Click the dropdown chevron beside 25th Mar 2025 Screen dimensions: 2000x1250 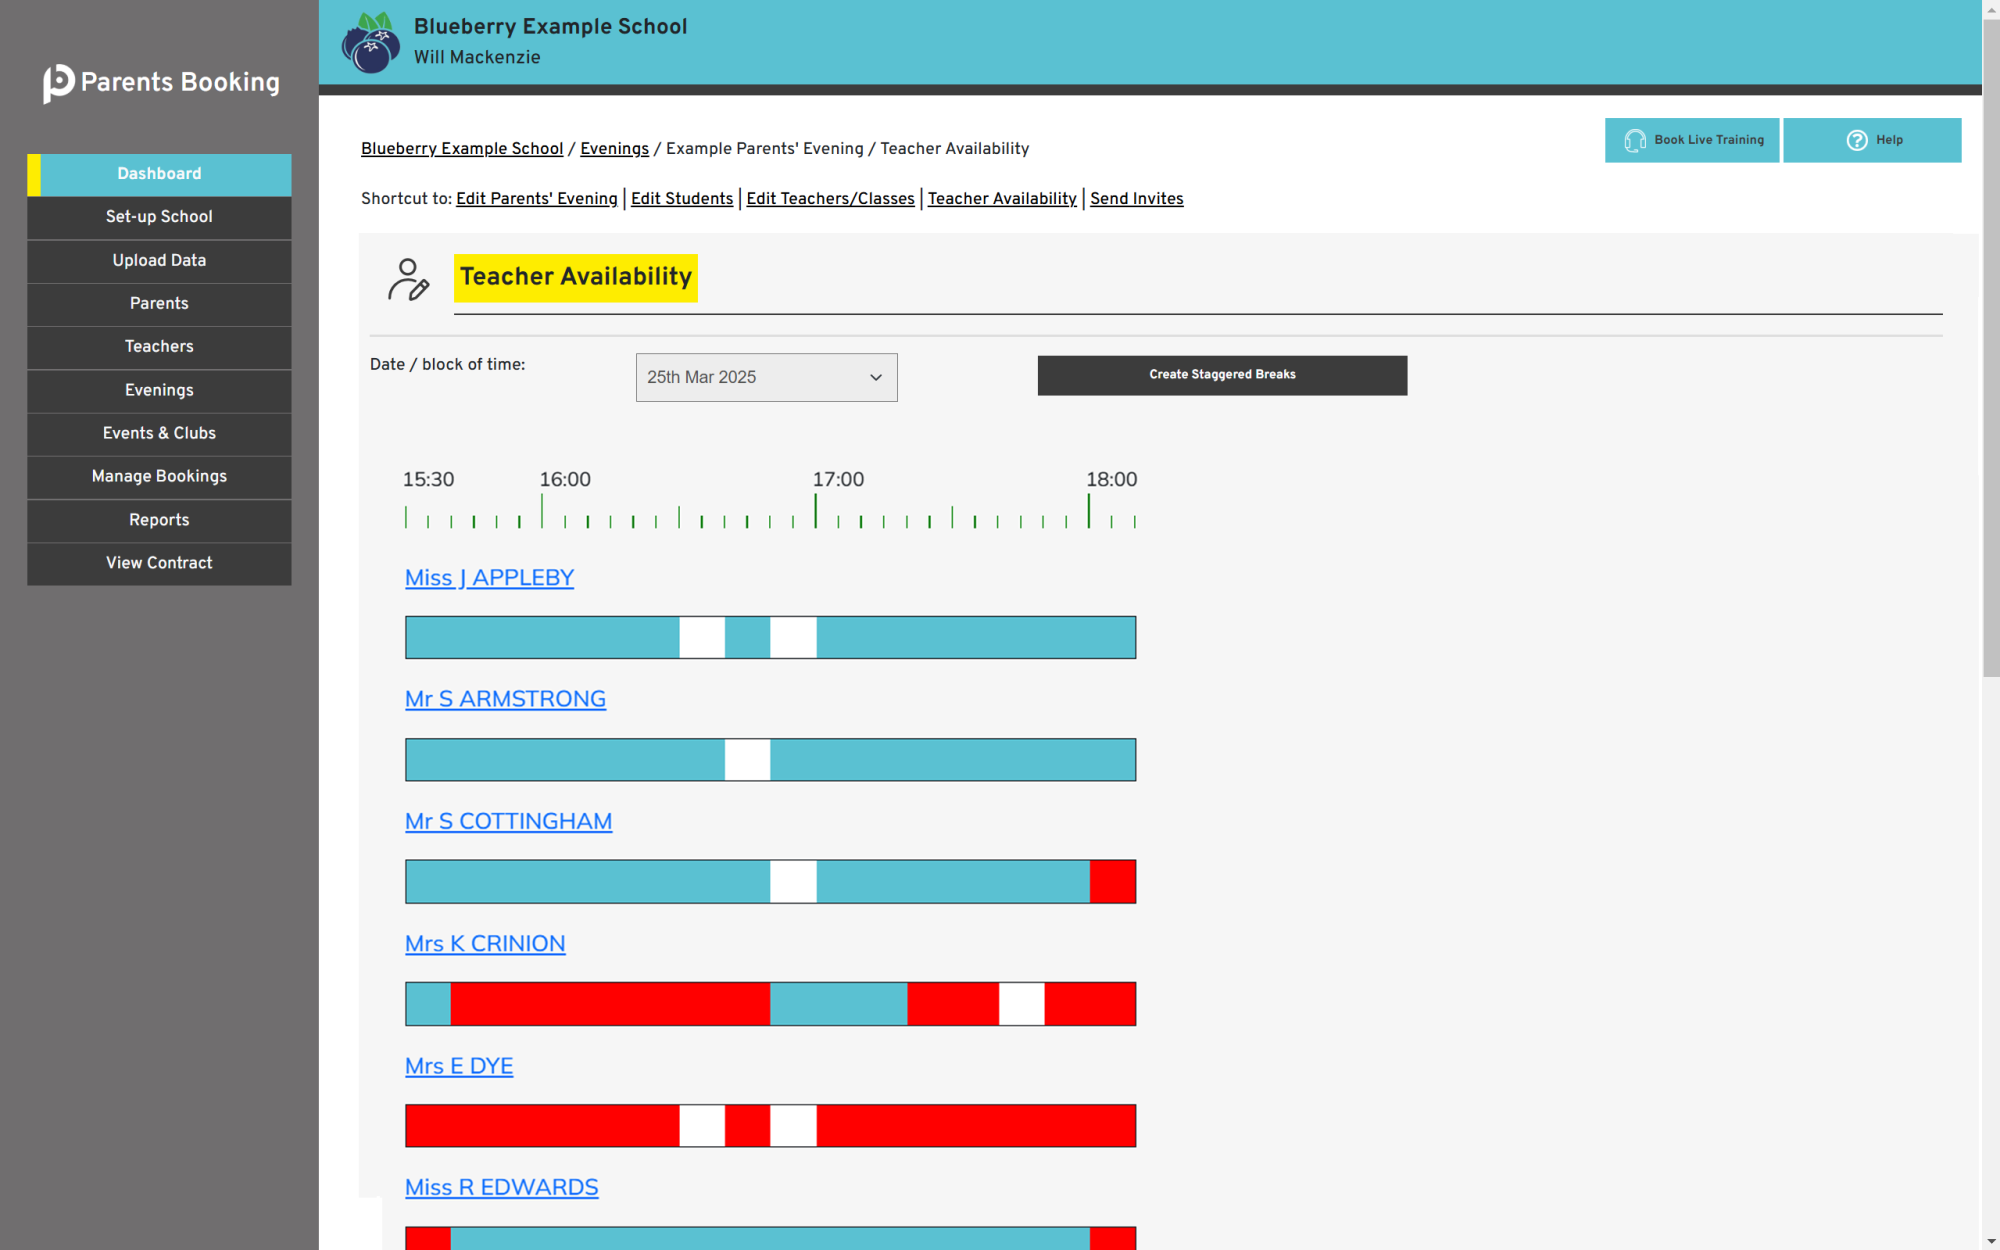876,378
